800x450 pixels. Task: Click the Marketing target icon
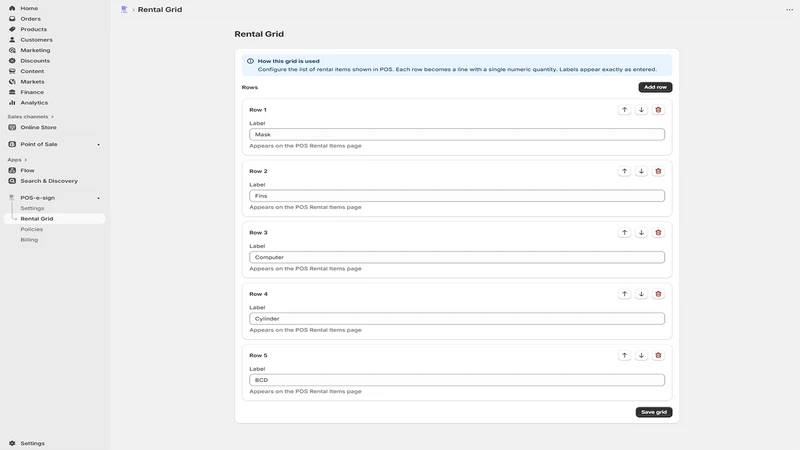tap(12, 50)
